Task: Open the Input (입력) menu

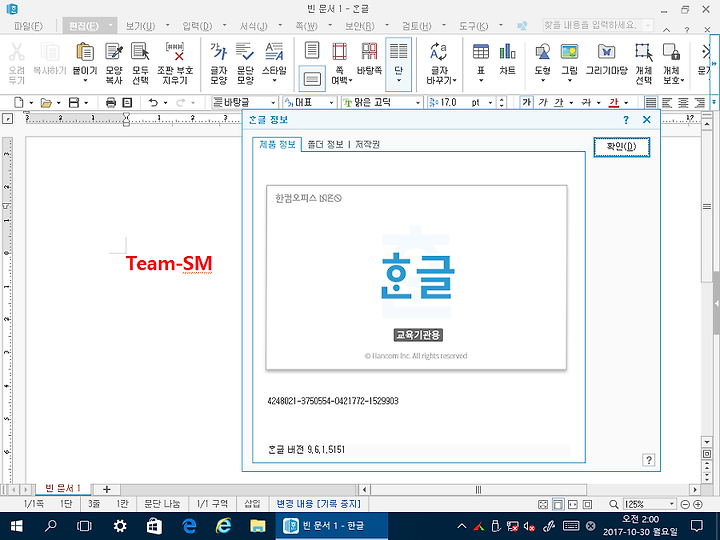Action: [197, 26]
